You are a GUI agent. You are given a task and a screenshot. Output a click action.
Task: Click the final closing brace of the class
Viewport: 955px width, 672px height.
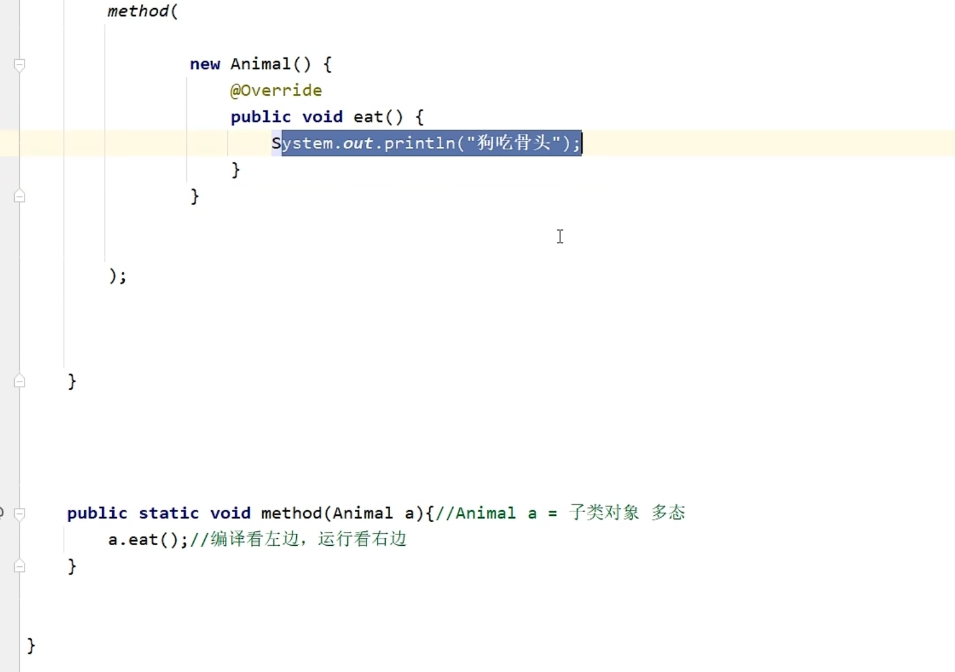(x=31, y=646)
